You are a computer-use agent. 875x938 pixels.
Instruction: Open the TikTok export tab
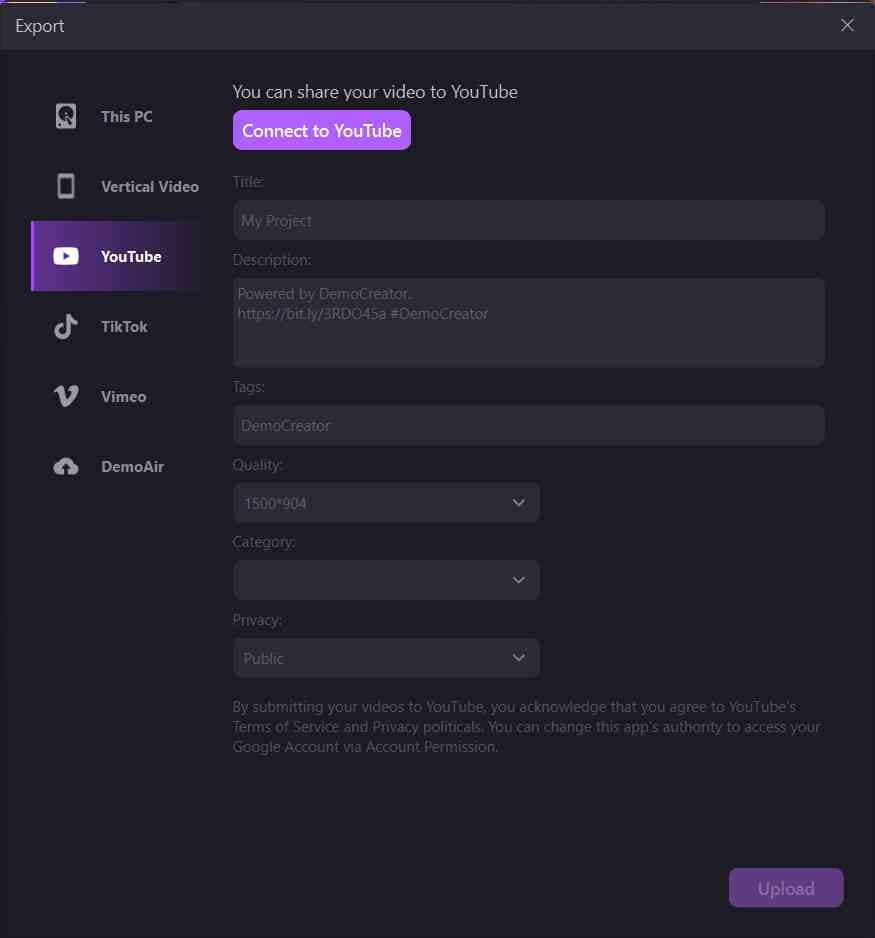coord(116,327)
